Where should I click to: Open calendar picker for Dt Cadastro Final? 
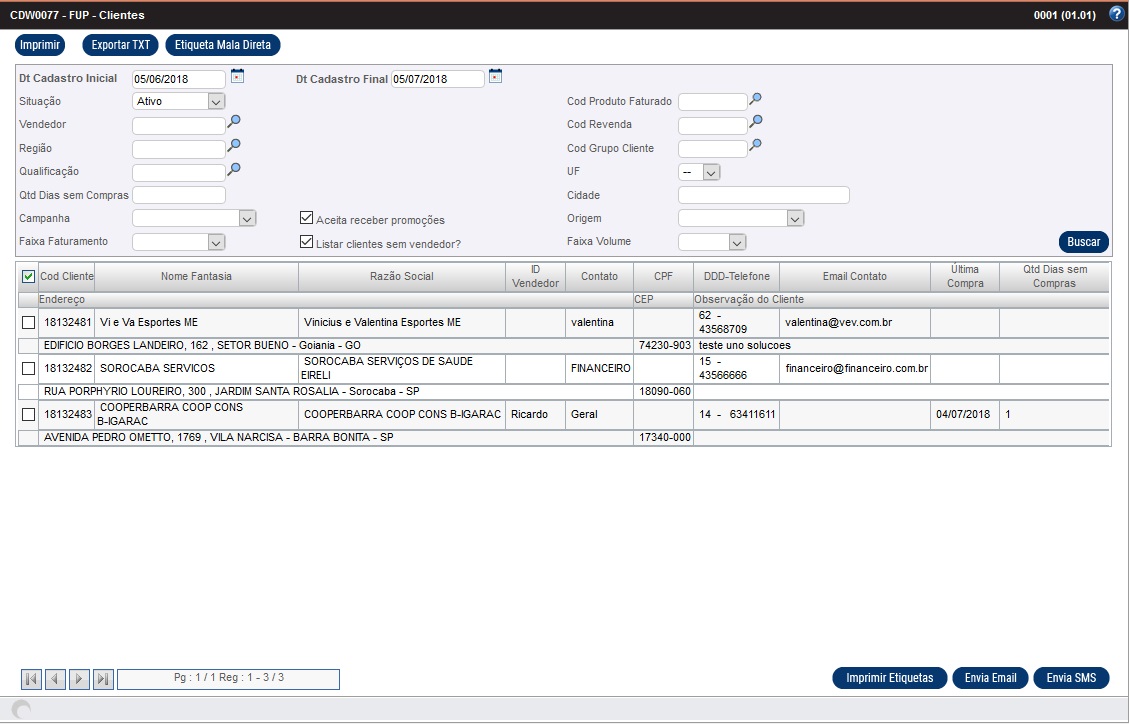coord(495,76)
